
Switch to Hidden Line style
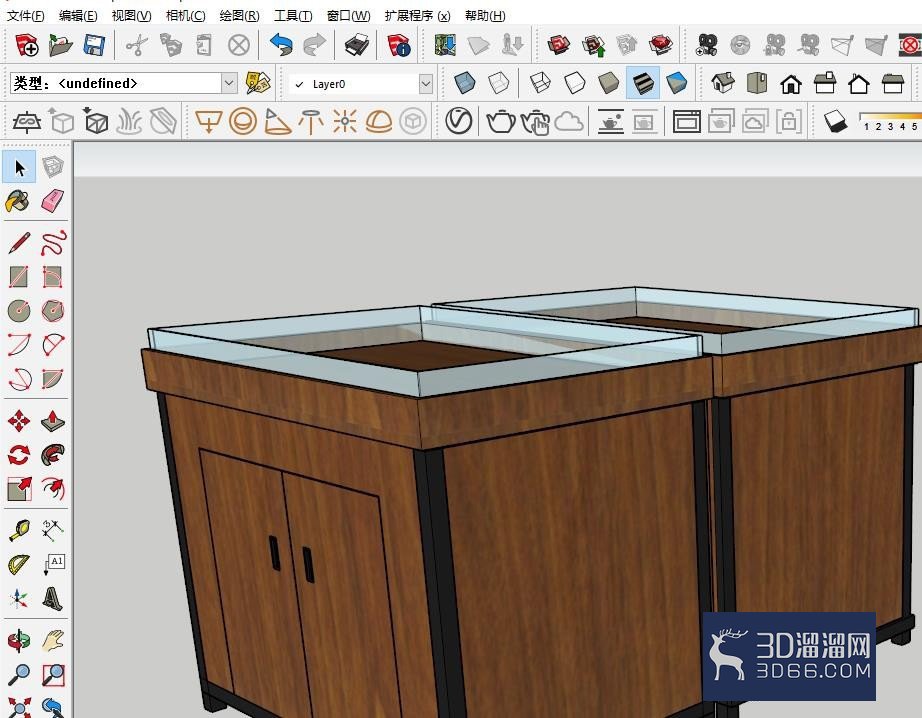coord(574,83)
